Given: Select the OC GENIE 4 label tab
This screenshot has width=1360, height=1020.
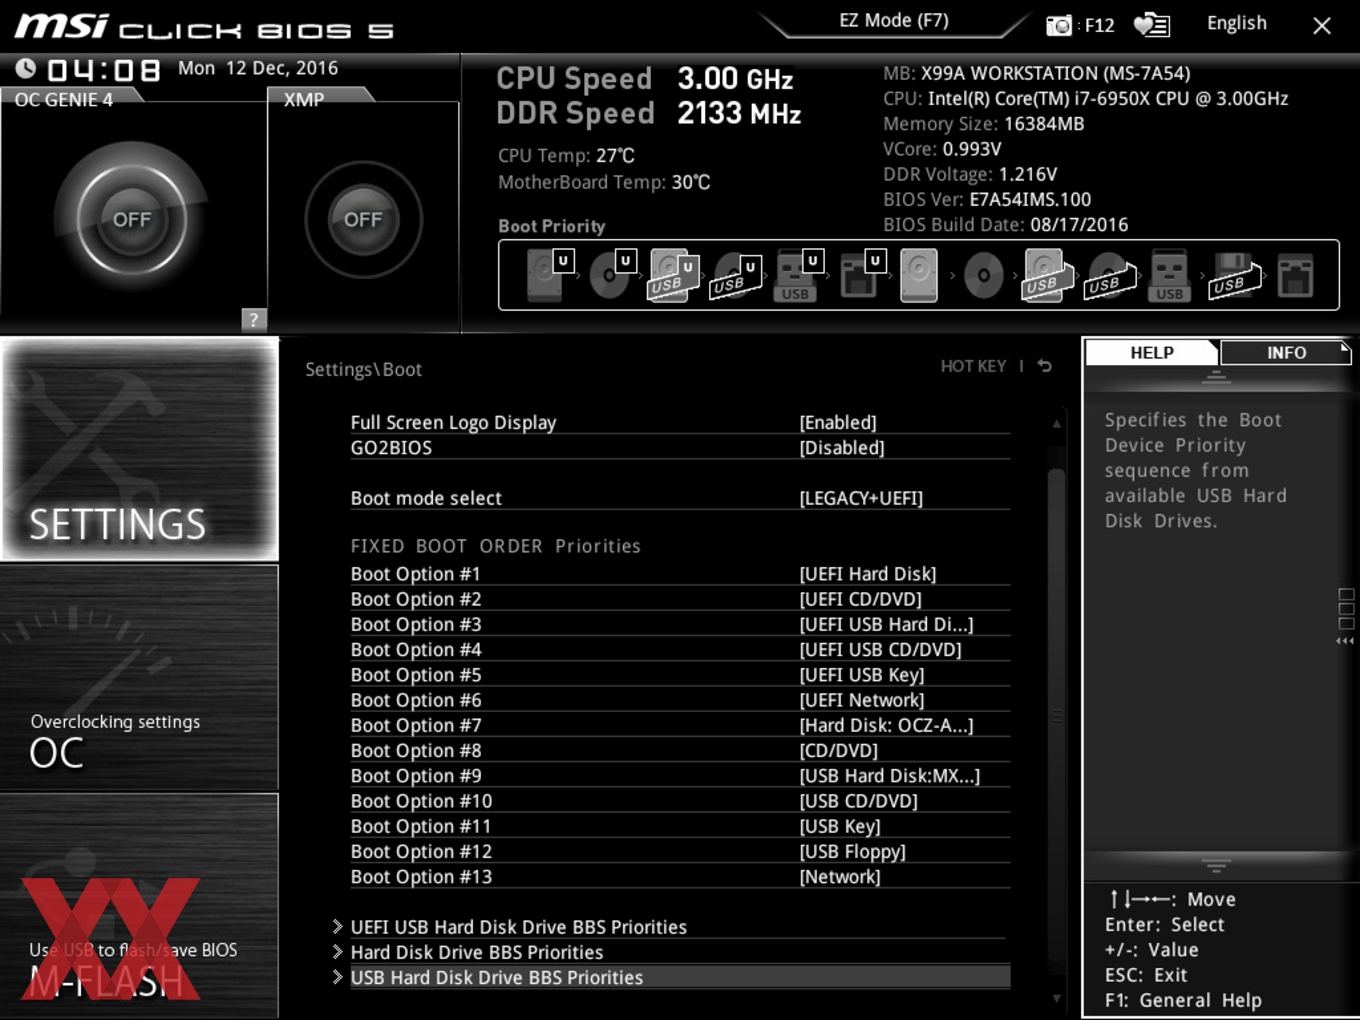Looking at the screenshot, I should pyautogui.click(x=64, y=99).
